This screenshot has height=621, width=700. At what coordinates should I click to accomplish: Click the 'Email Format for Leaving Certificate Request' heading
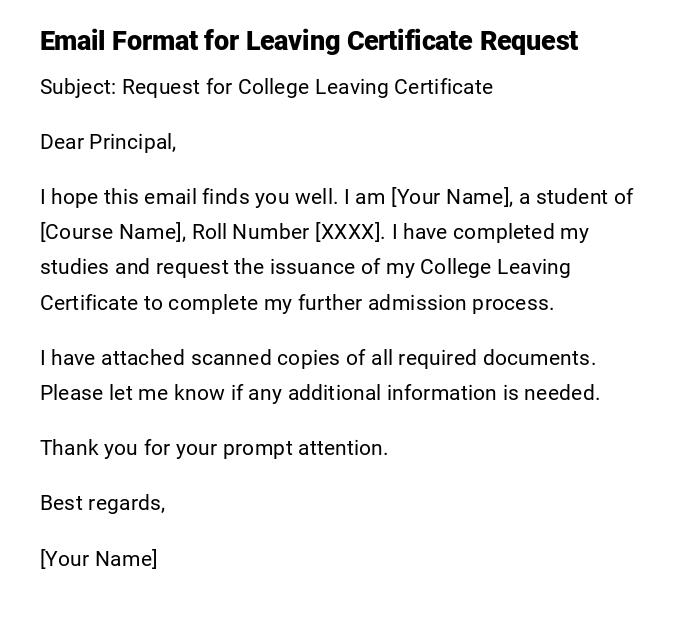[x=308, y=41]
